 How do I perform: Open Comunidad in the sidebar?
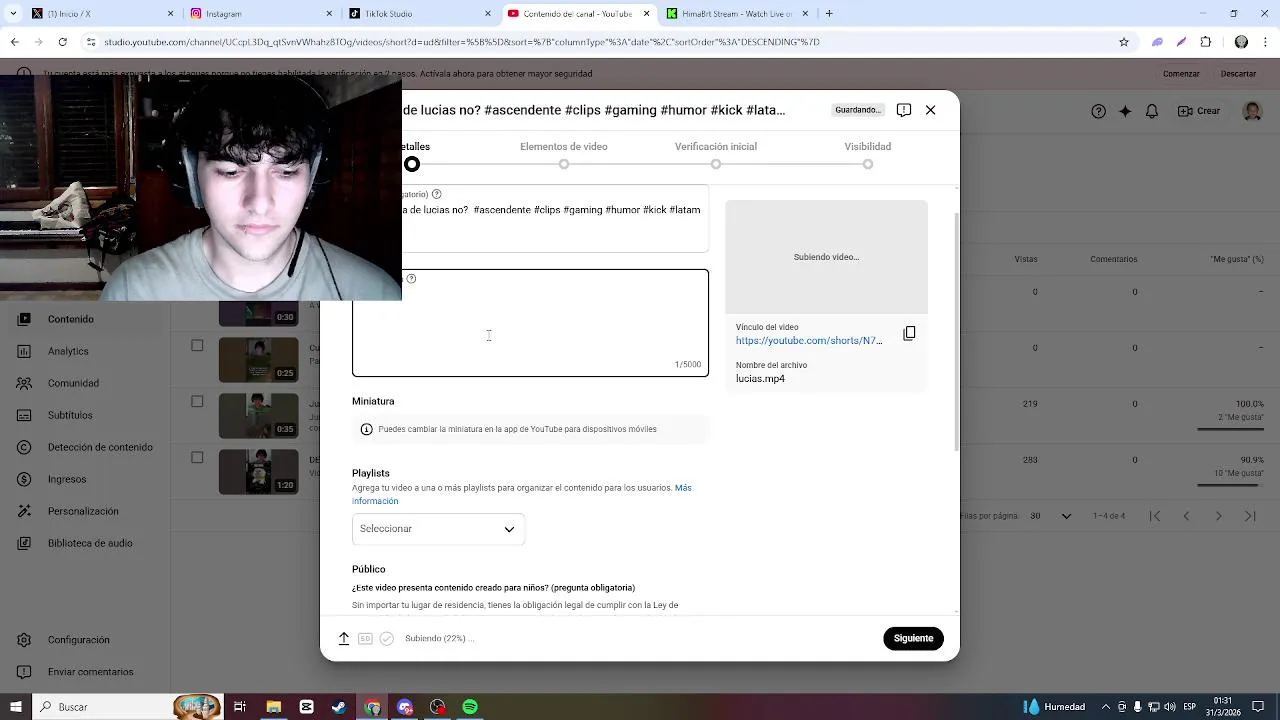(73, 383)
